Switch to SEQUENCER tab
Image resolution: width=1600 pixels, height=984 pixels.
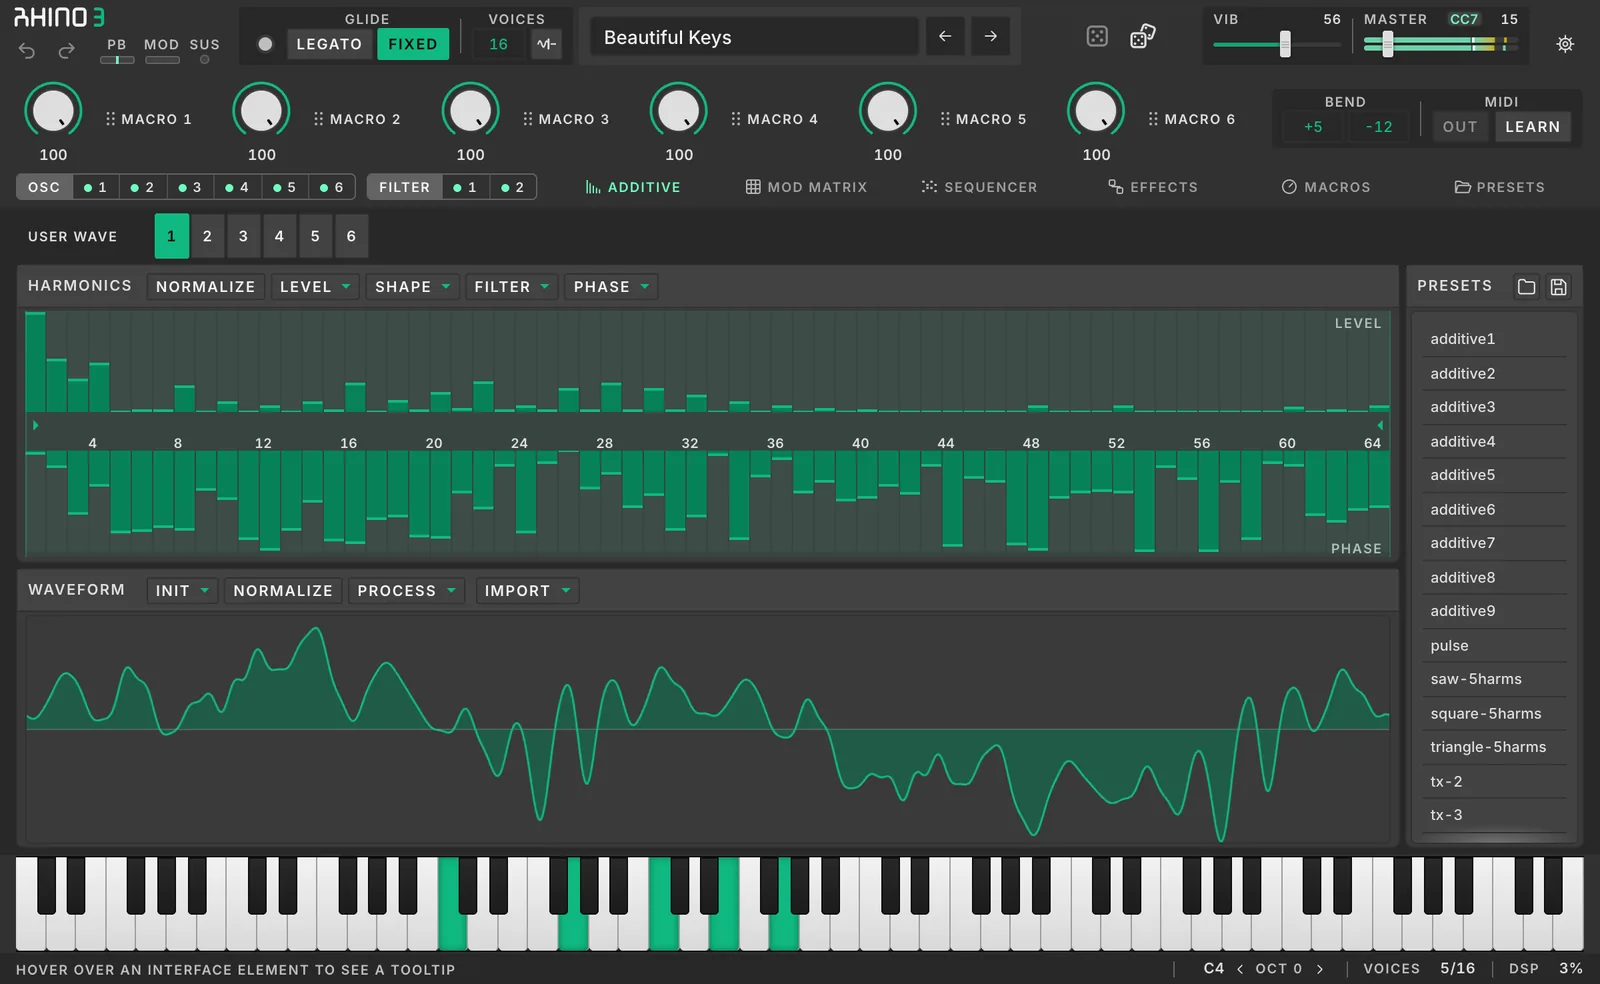click(x=979, y=187)
